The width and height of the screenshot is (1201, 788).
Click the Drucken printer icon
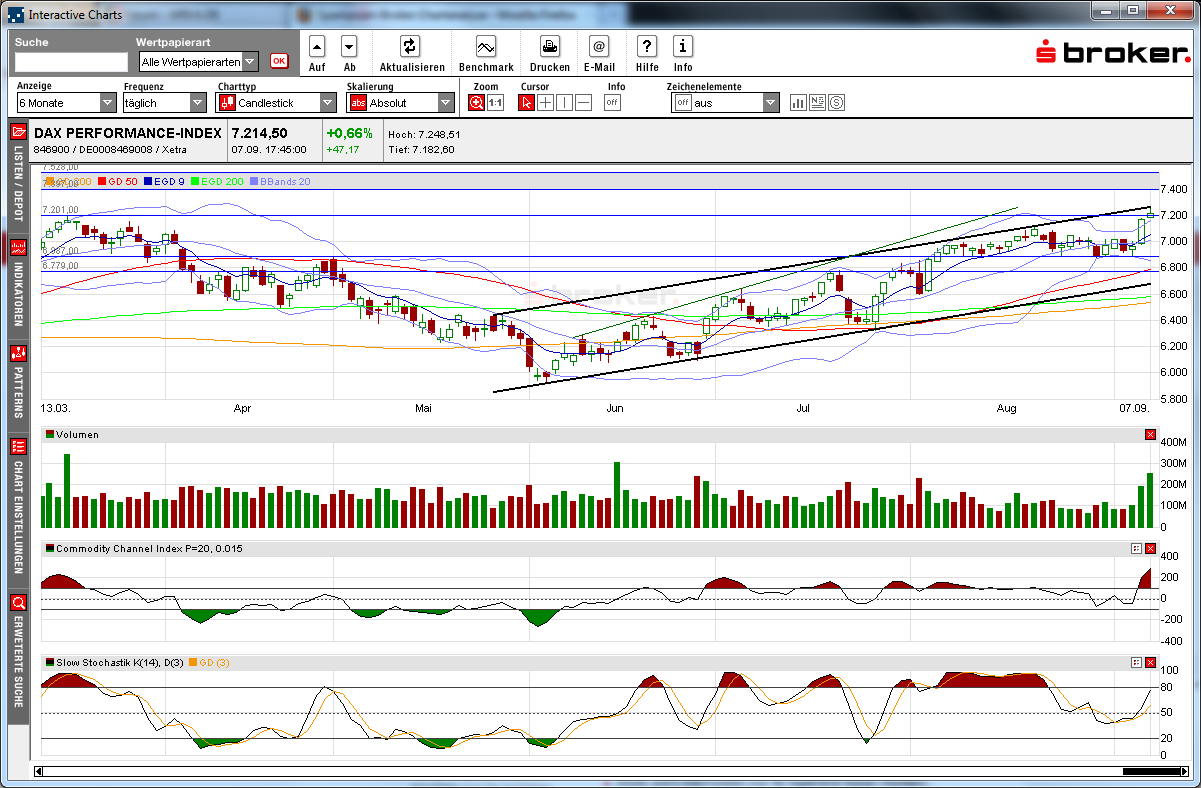(550, 46)
